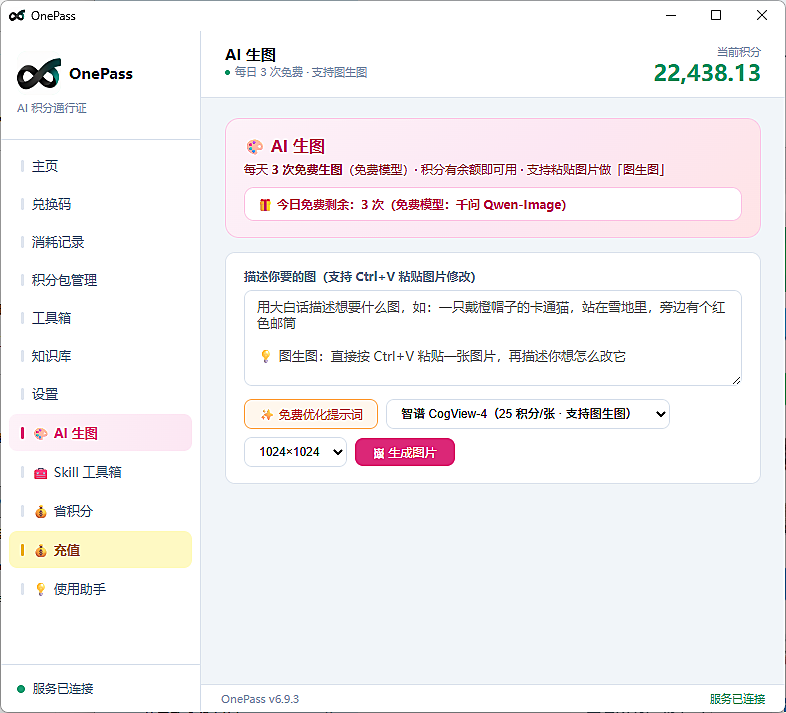This screenshot has width=786, height=713.
Task: Close the OnePass window
Action: 761,16
